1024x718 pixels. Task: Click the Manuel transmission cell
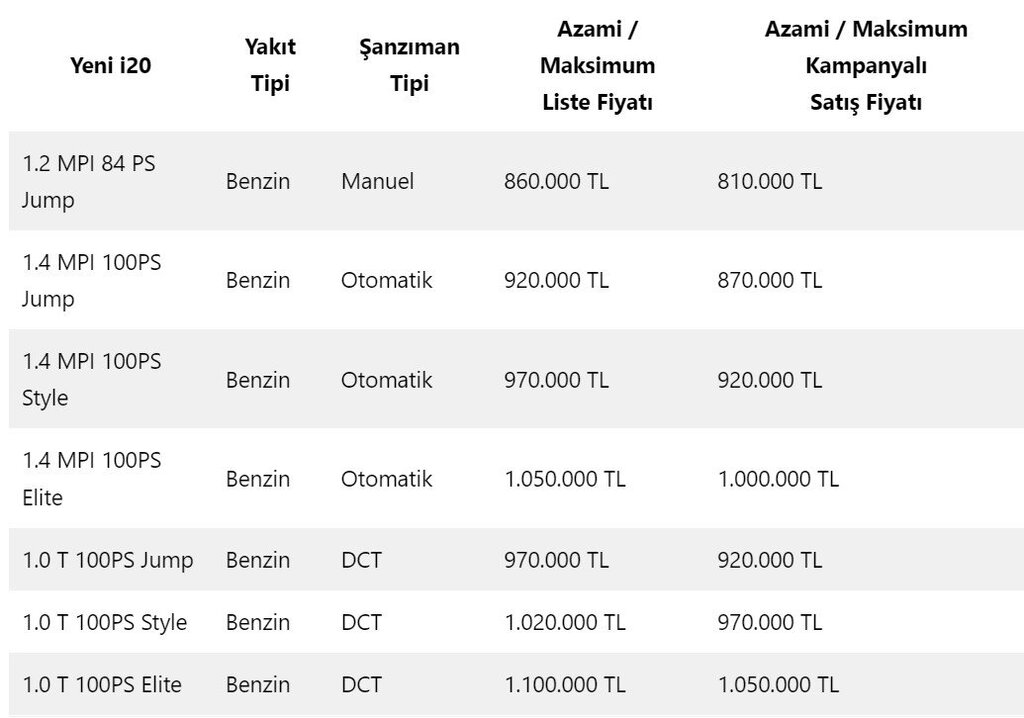pos(377,181)
